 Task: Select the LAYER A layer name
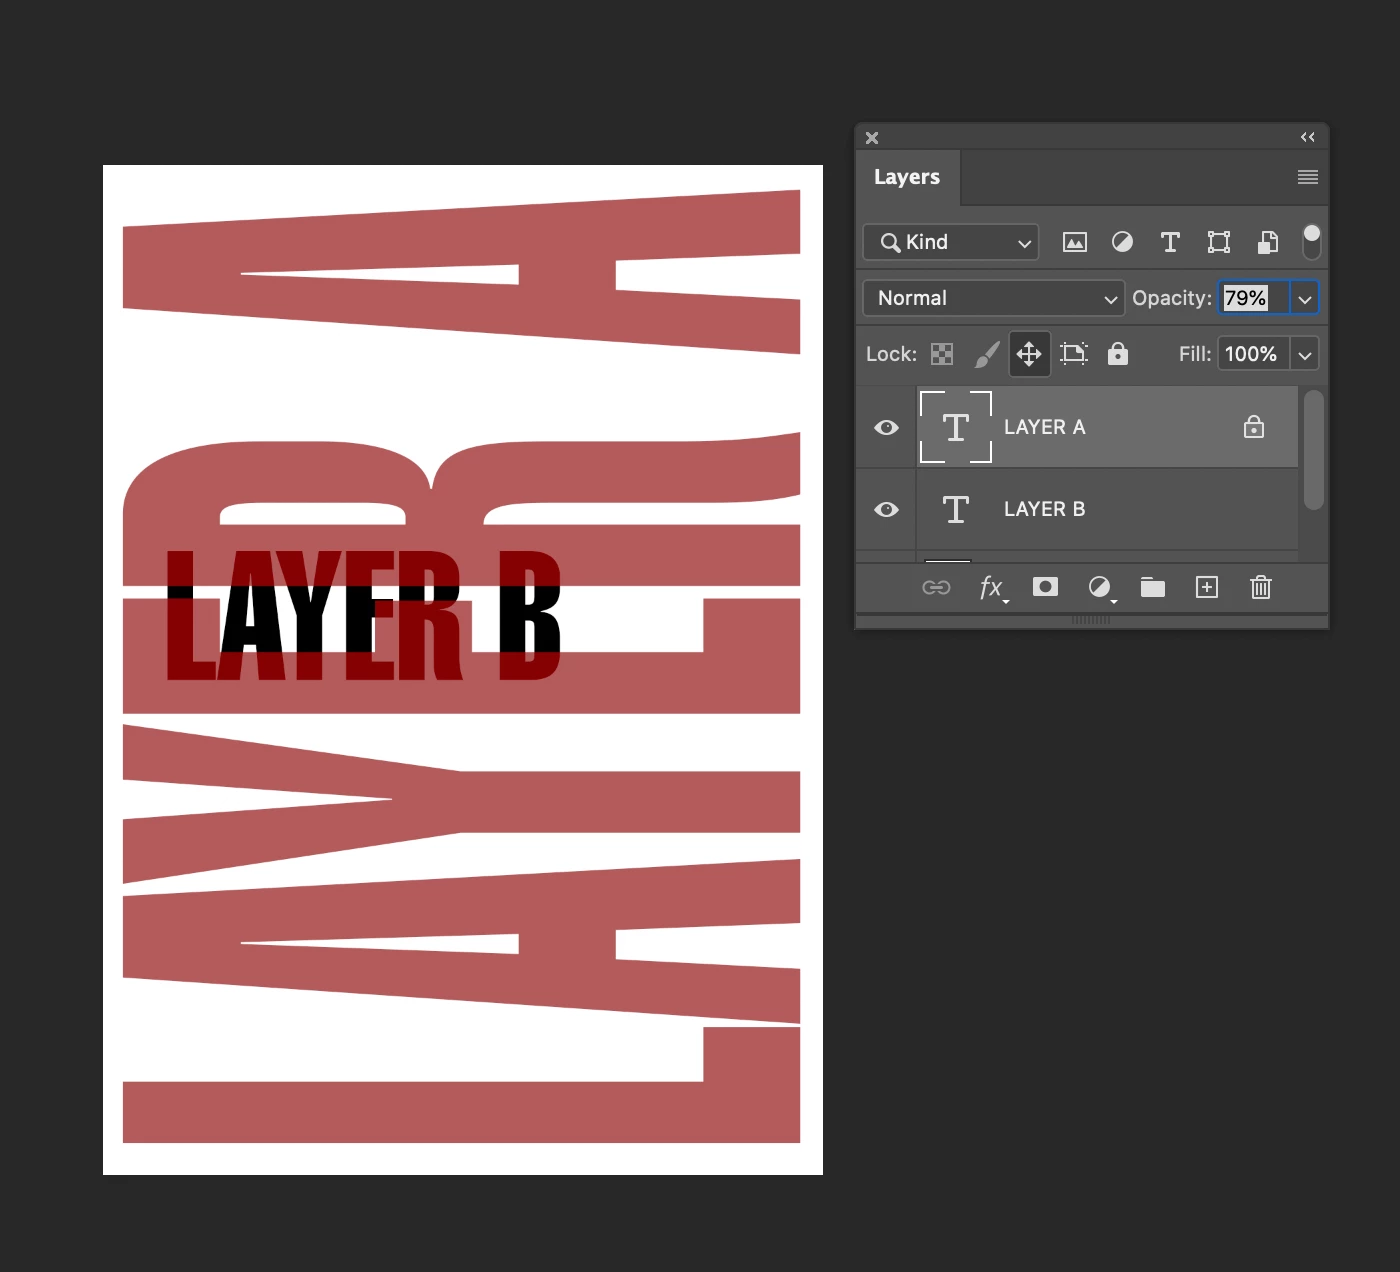[x=1045, y=427]
